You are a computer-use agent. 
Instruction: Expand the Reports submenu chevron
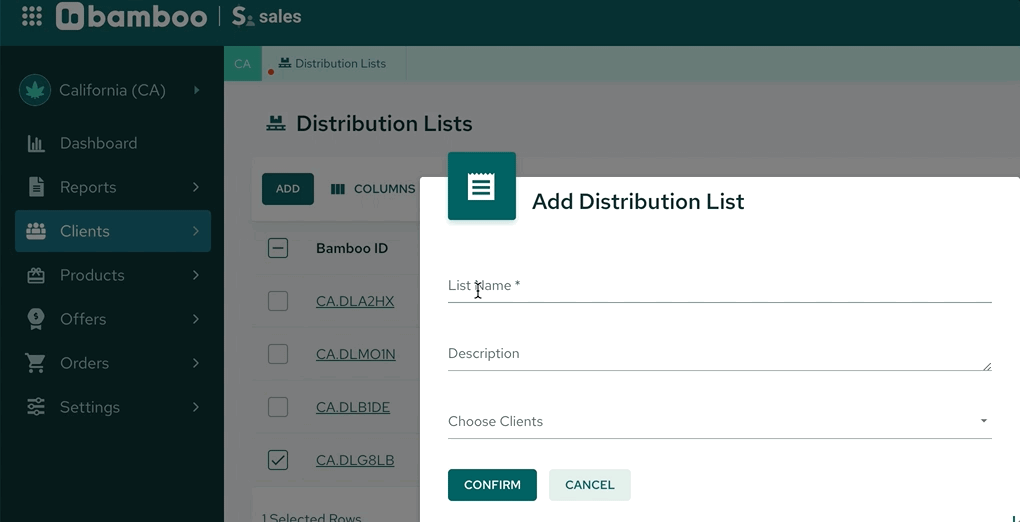(196, 187)
